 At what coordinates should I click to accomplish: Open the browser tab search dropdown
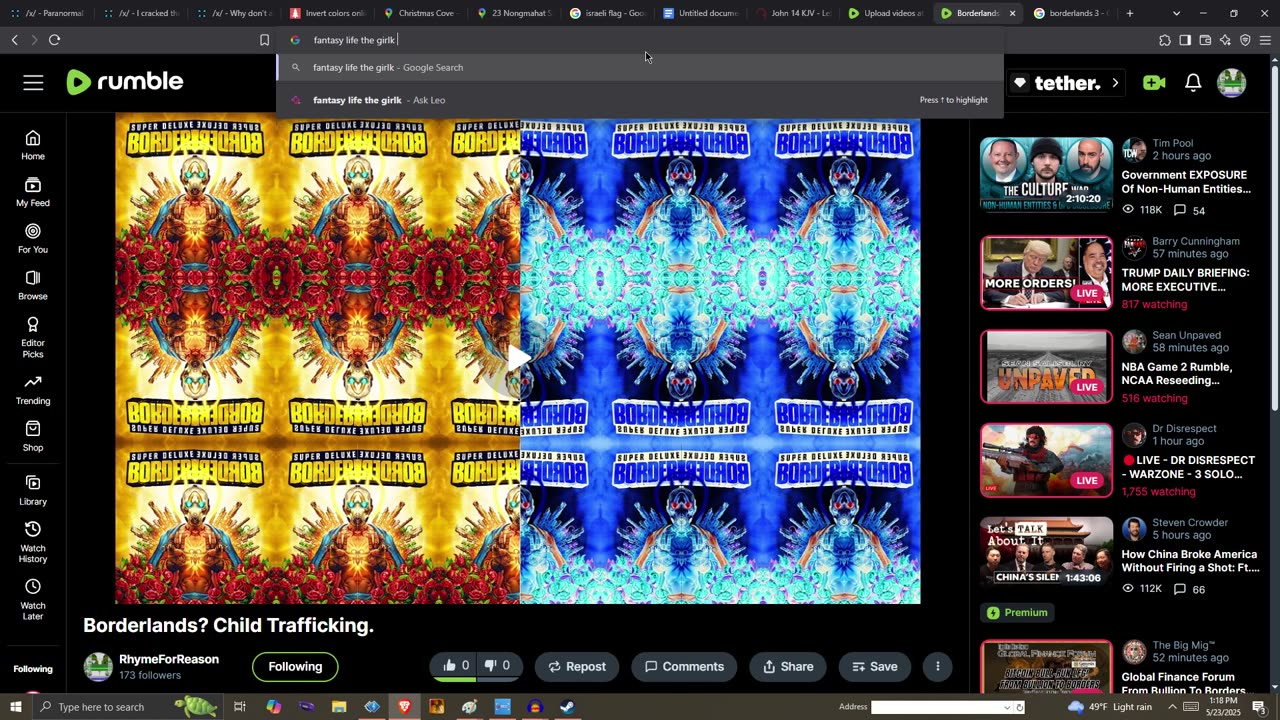click(x=1176, y=13)
